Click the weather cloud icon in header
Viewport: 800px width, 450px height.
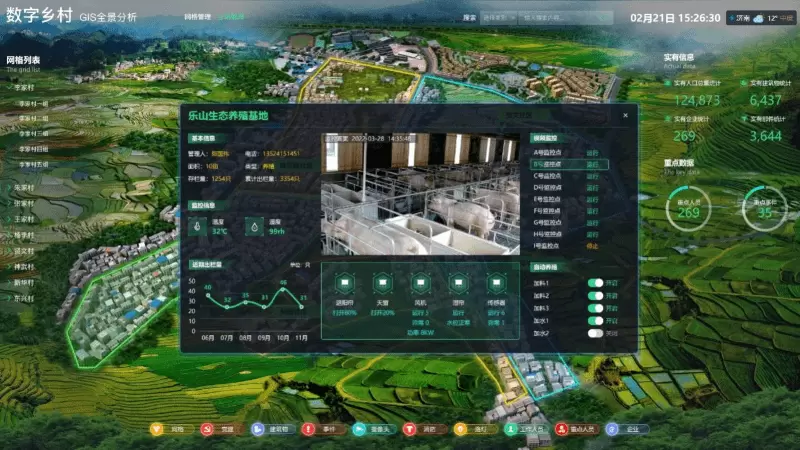tap(759, 18)
